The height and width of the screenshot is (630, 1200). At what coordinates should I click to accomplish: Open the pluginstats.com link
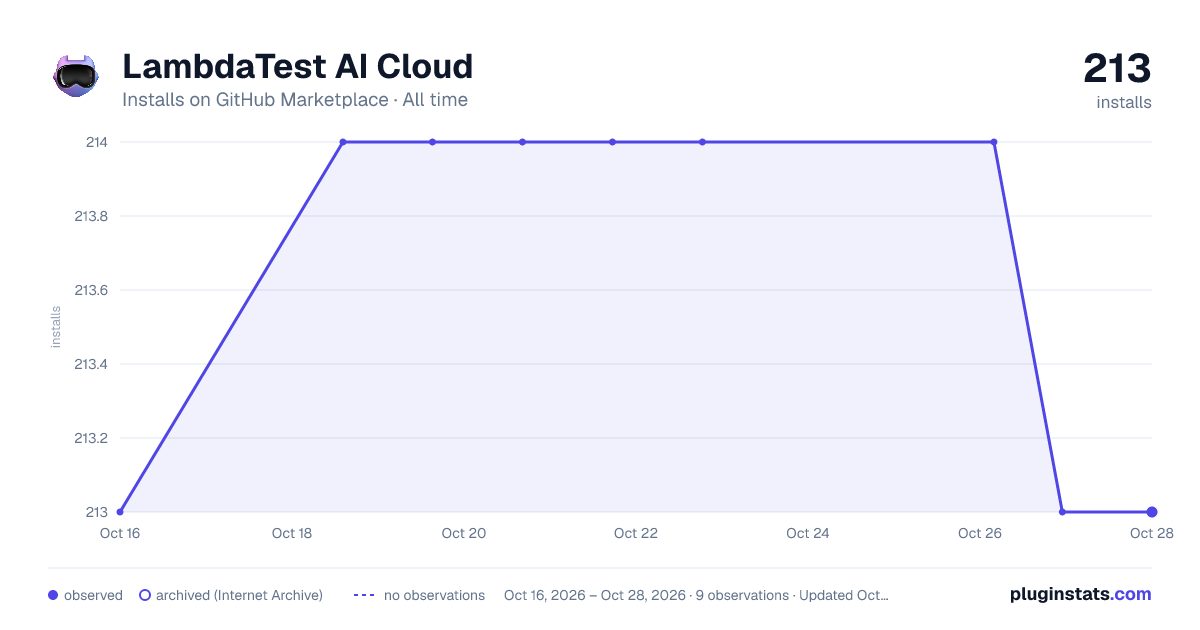(1081, 594)
